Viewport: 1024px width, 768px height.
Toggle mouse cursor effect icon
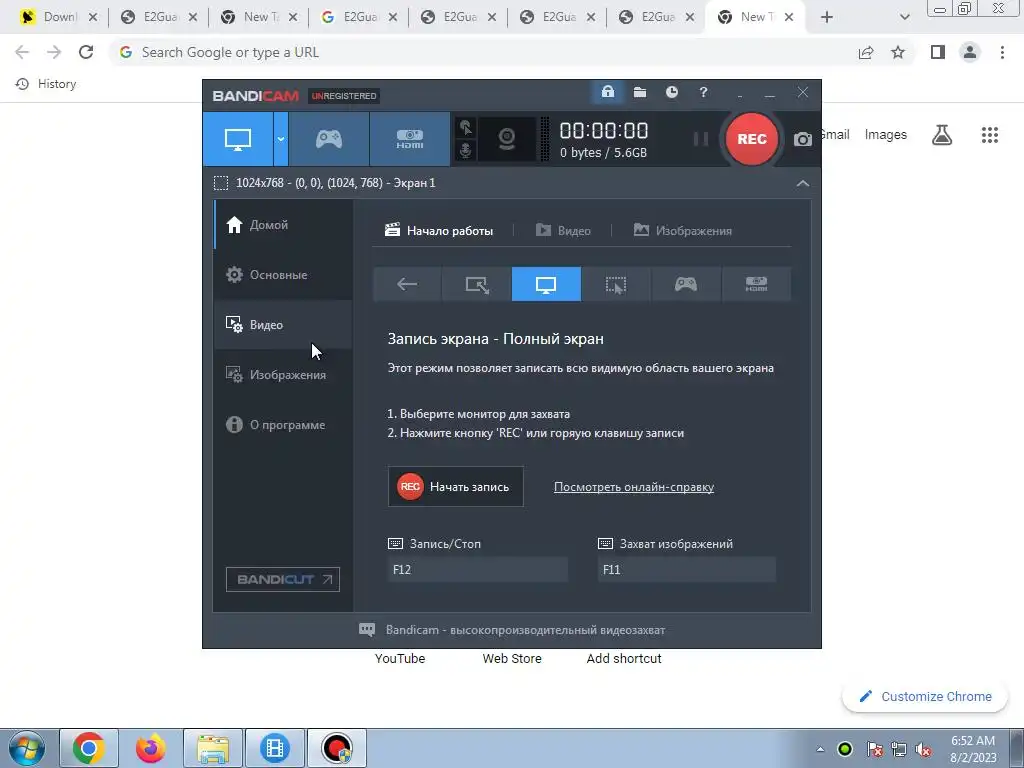[x=465, y=127]
